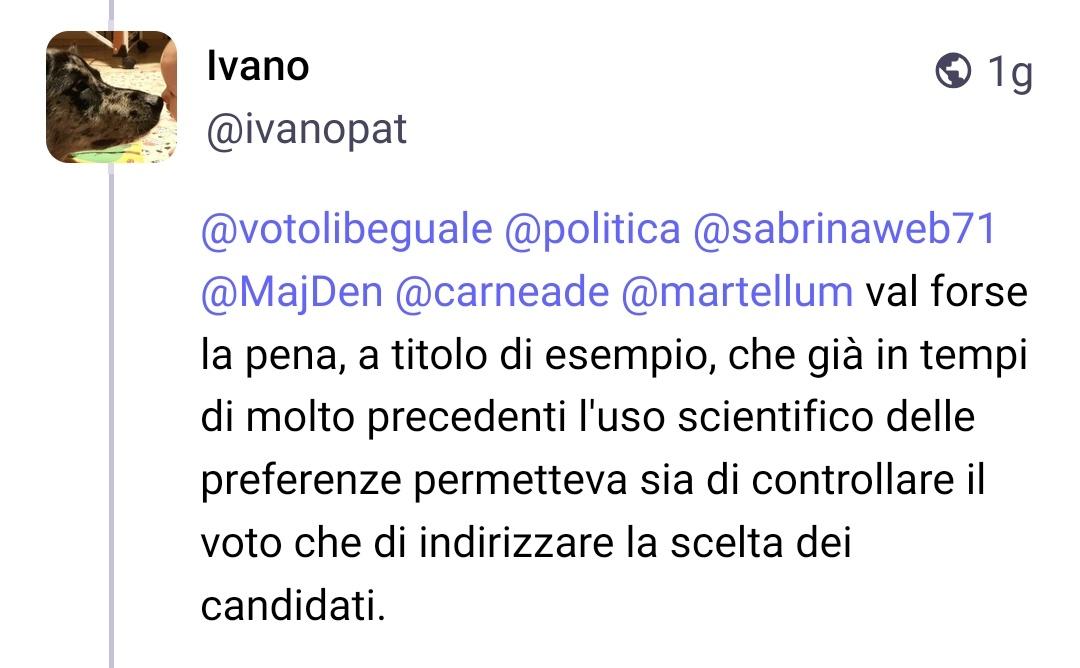This screenshot has width=1080, height=668.
Task: Click the display name "Ivano"
Action: coord(257,67)
